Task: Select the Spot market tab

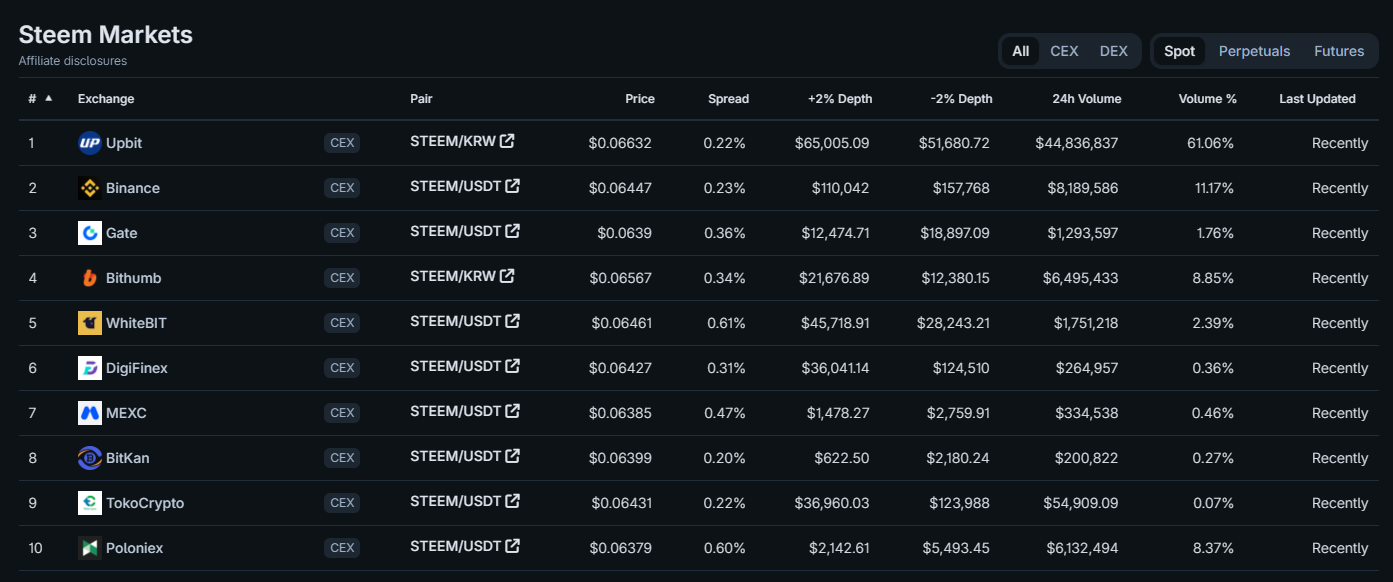Action: pyautogui.click(x=1179, y=51)
